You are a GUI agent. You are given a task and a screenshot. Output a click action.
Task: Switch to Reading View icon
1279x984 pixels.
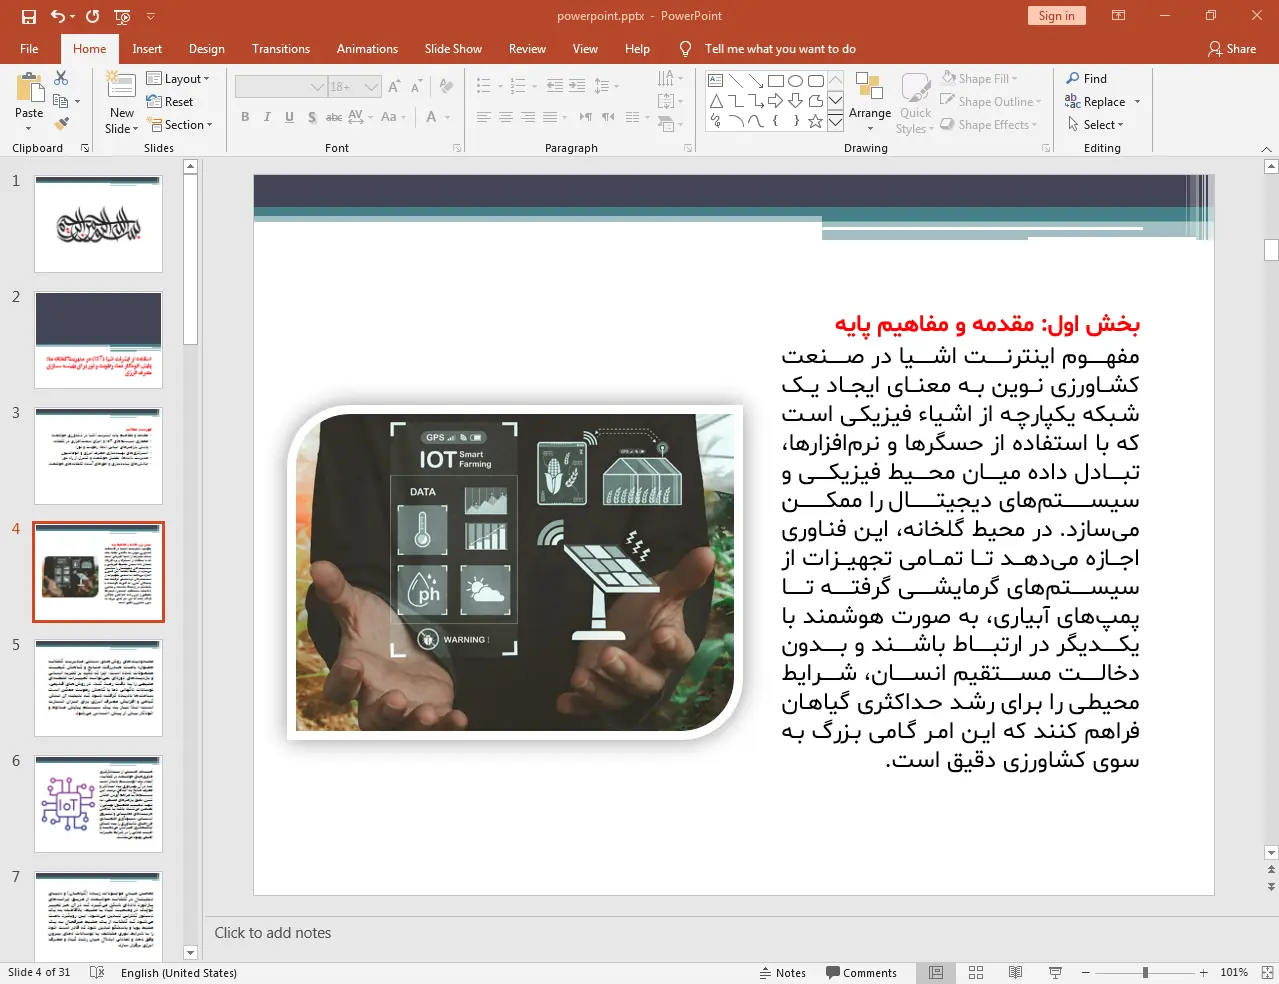(x=1015, y=972)
